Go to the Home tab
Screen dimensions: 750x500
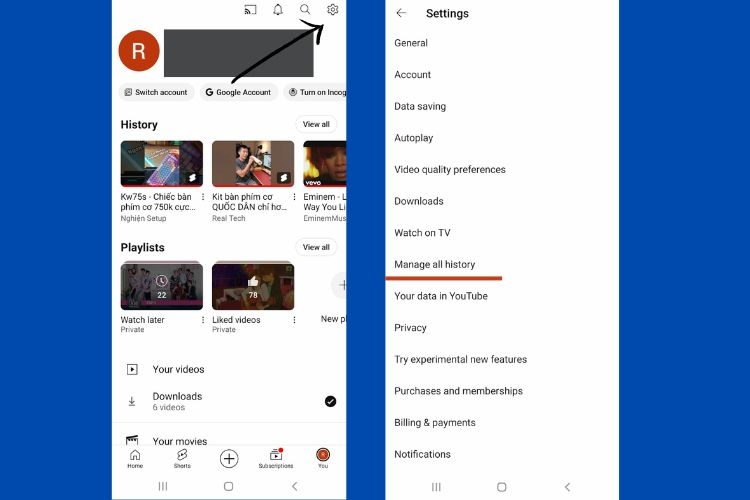(x=135, y=459)
